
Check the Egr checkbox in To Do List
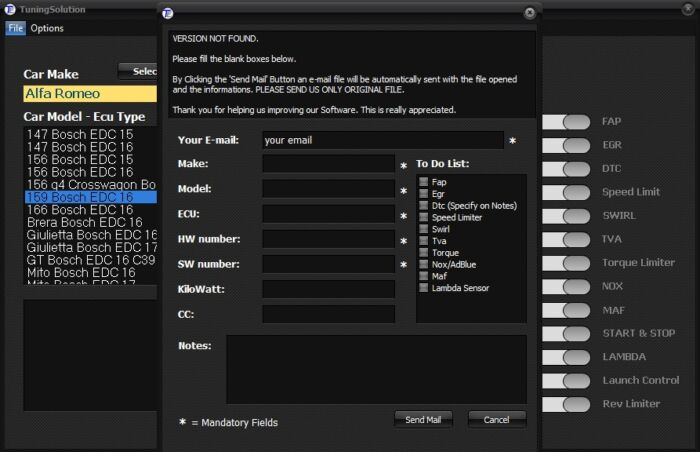tap(424, 193)
